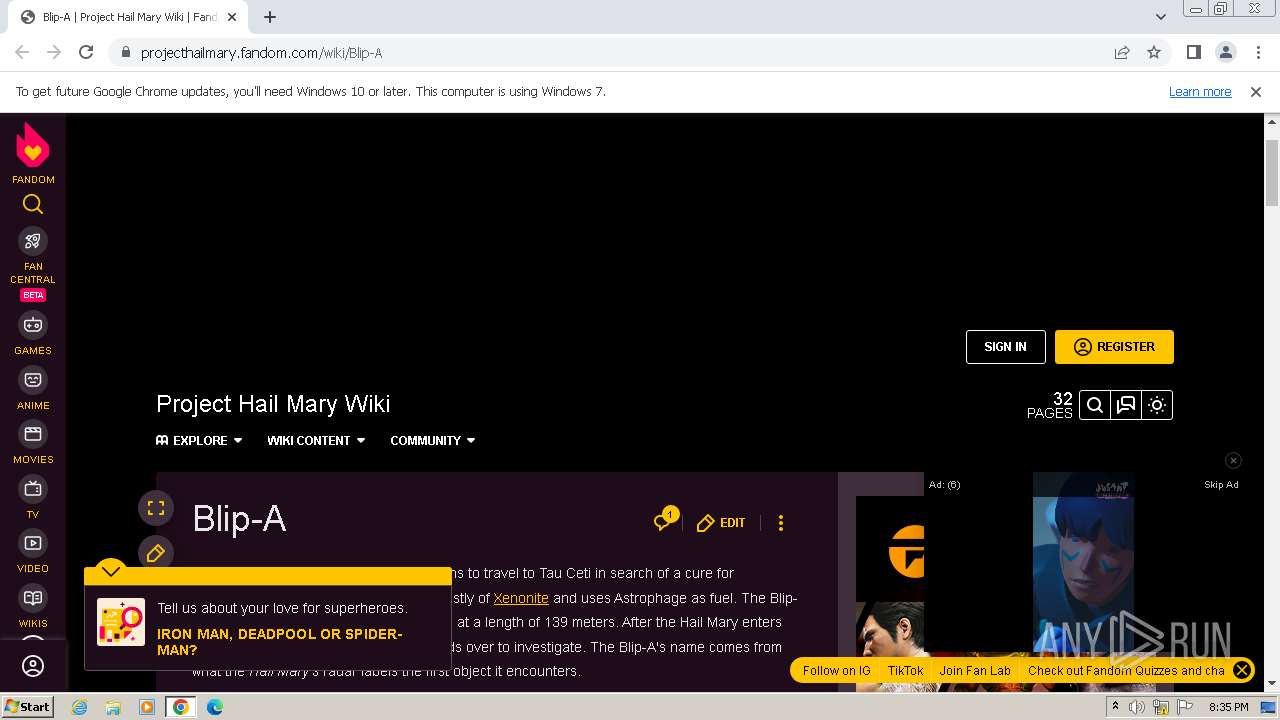Viewport: 1280px width, 720px height.
Task: Click the Follow on IG link
Action: click(836, 671)
